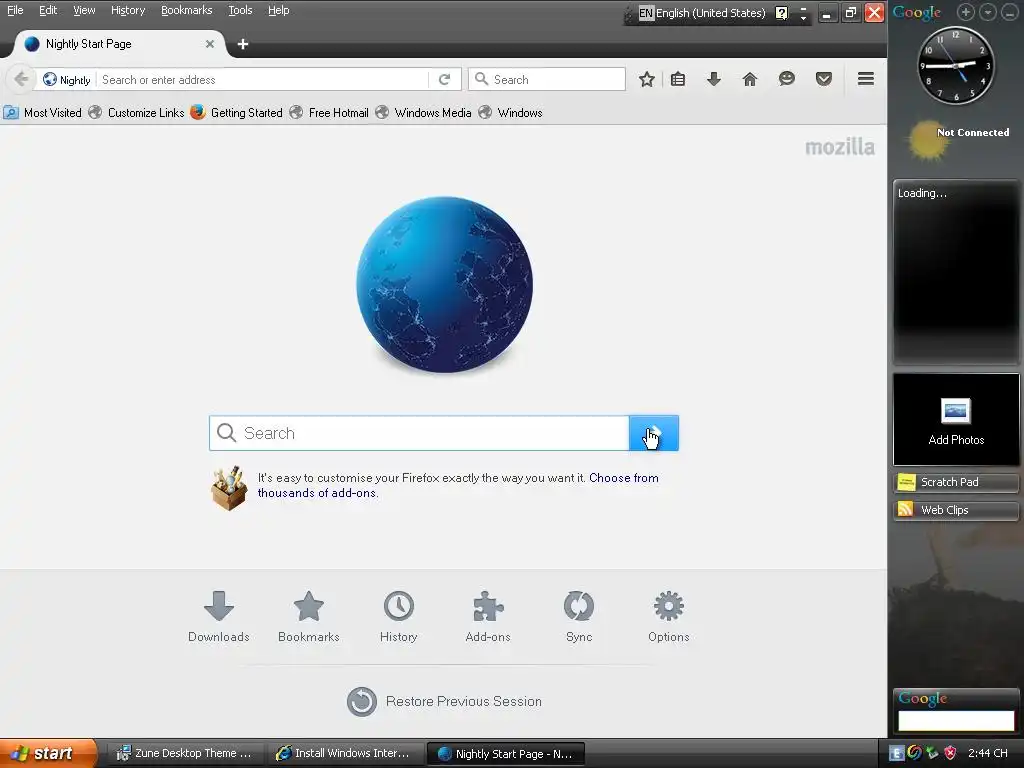This screenshot has width=1024, height=768.
Task: Open the hamburger menu button
Action: (x=866, y=79)
